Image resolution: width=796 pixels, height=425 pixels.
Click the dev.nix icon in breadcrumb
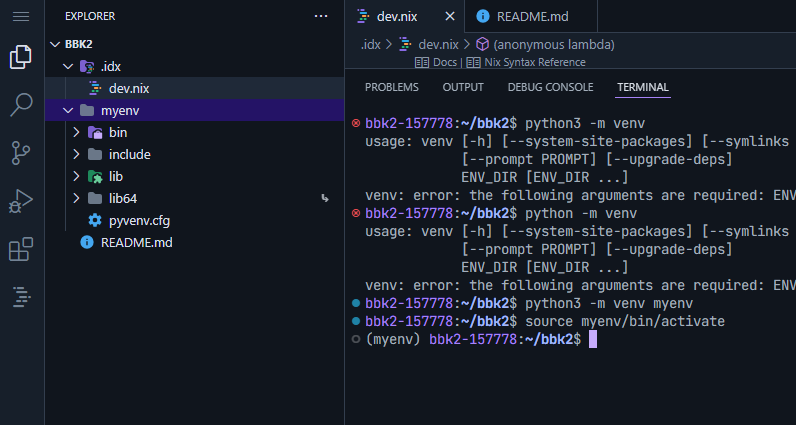coord(405,44)
